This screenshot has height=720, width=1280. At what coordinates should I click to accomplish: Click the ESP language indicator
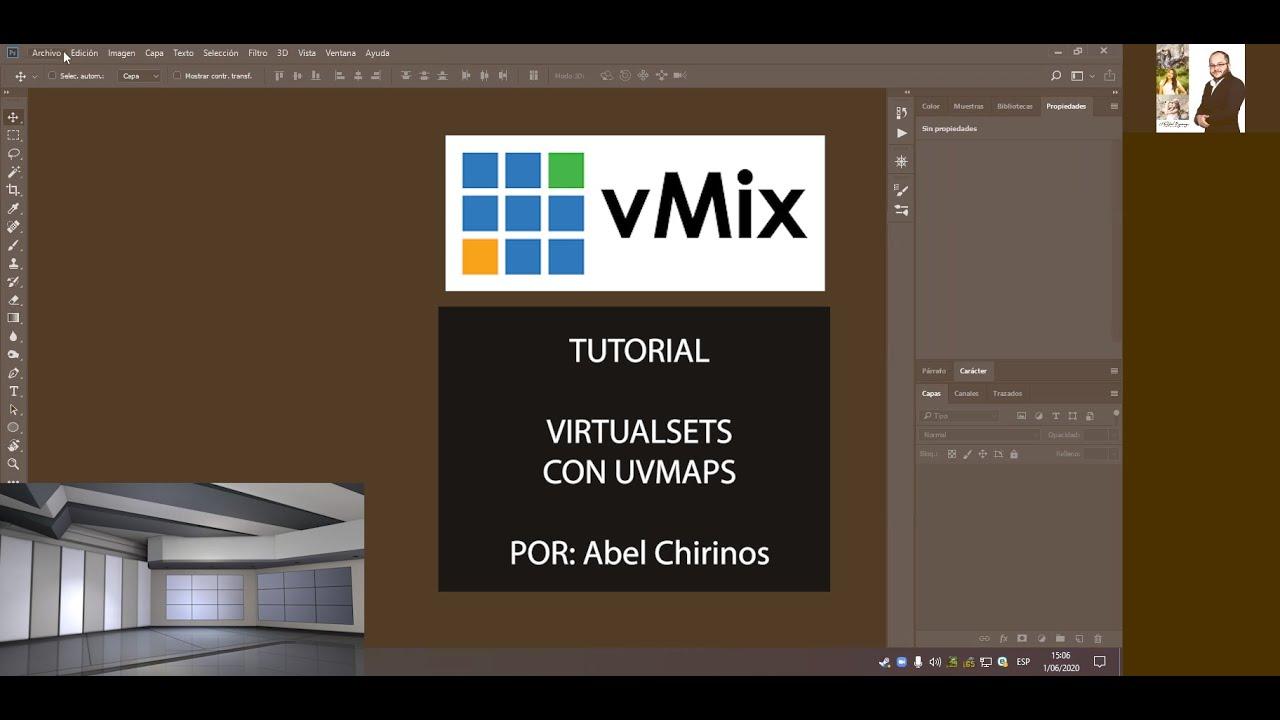coord(1023,662)
